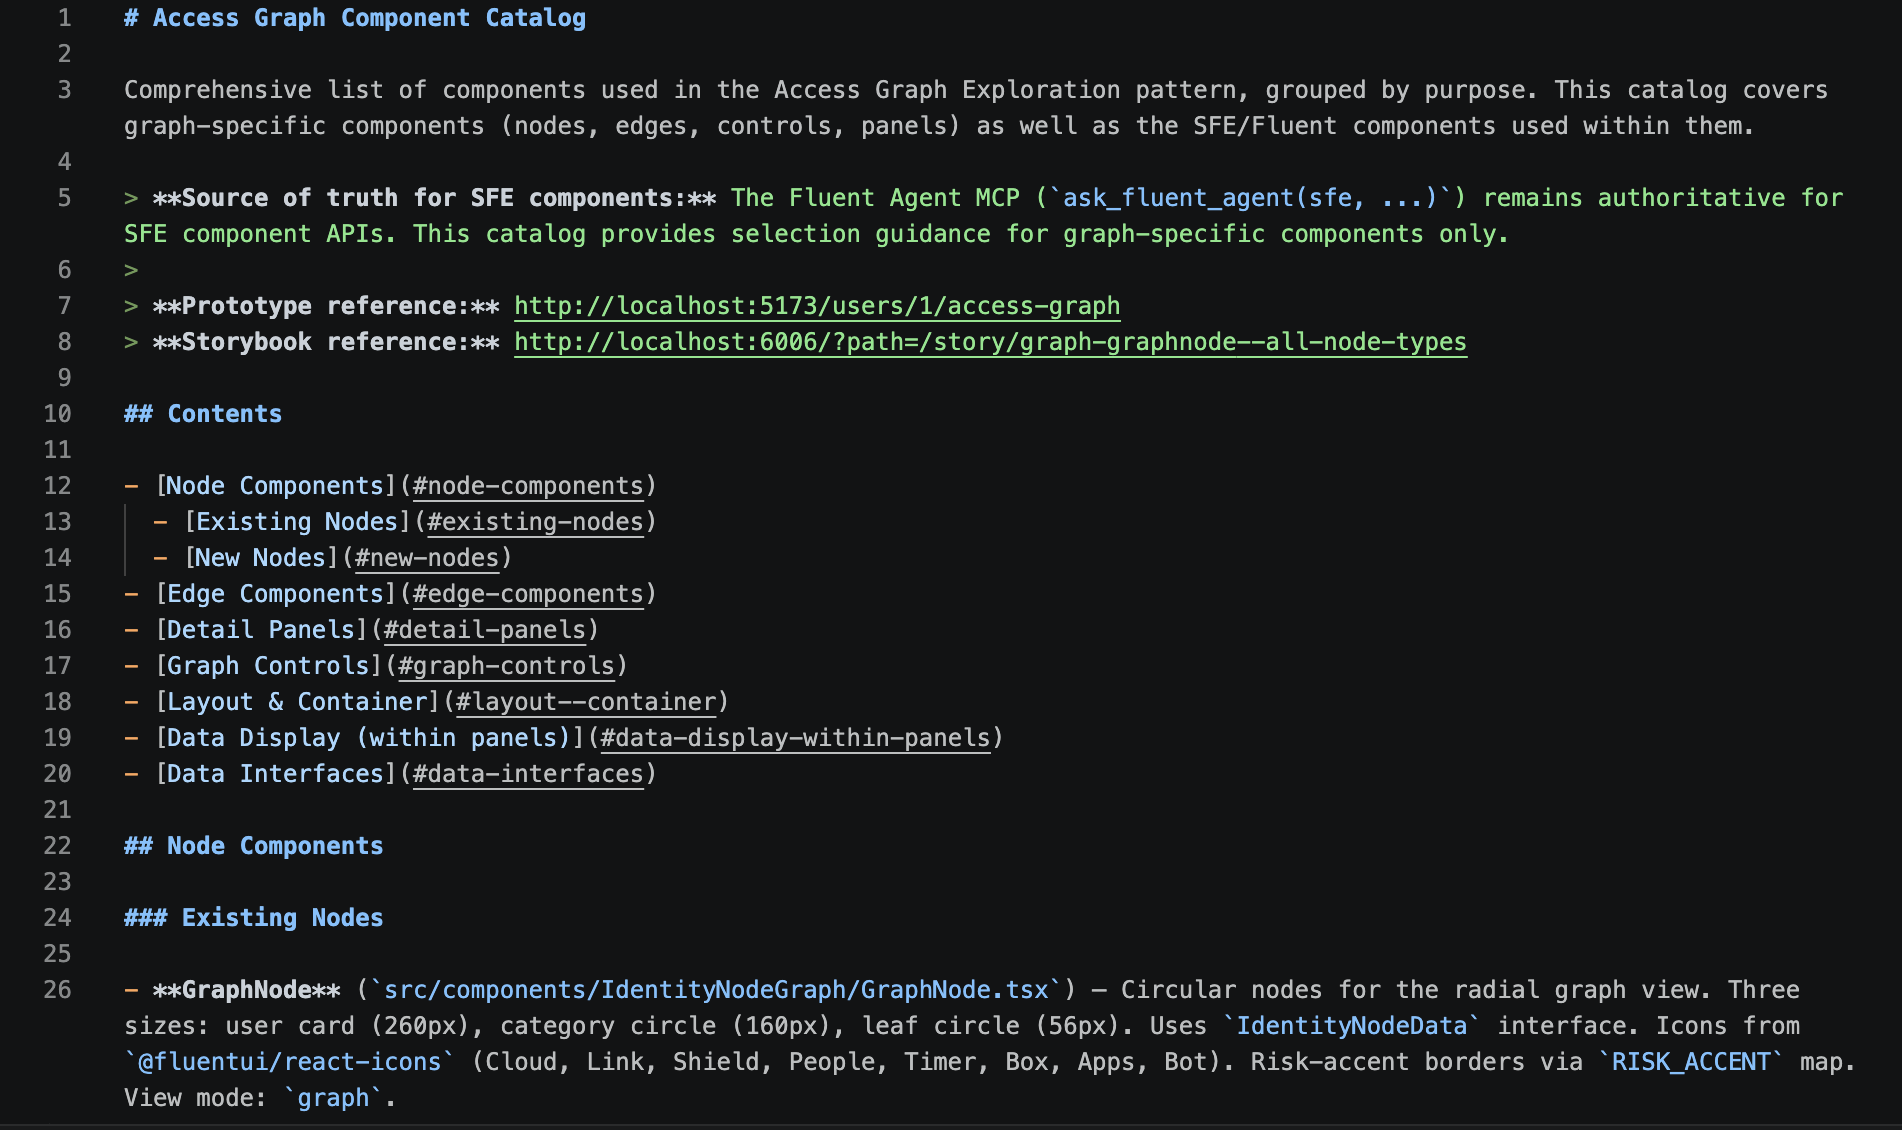Open the localhost:5173 access-graph prototype link
The height and width of the screenshot is (1130, 1902).
[817, 306]
